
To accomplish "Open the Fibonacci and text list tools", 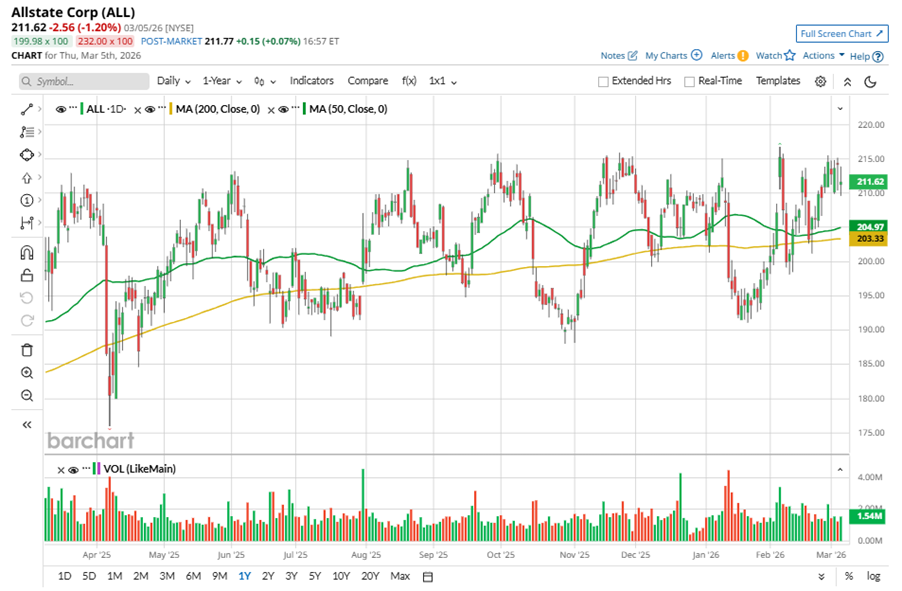I will pyautogui.click(x=26, y=132).
